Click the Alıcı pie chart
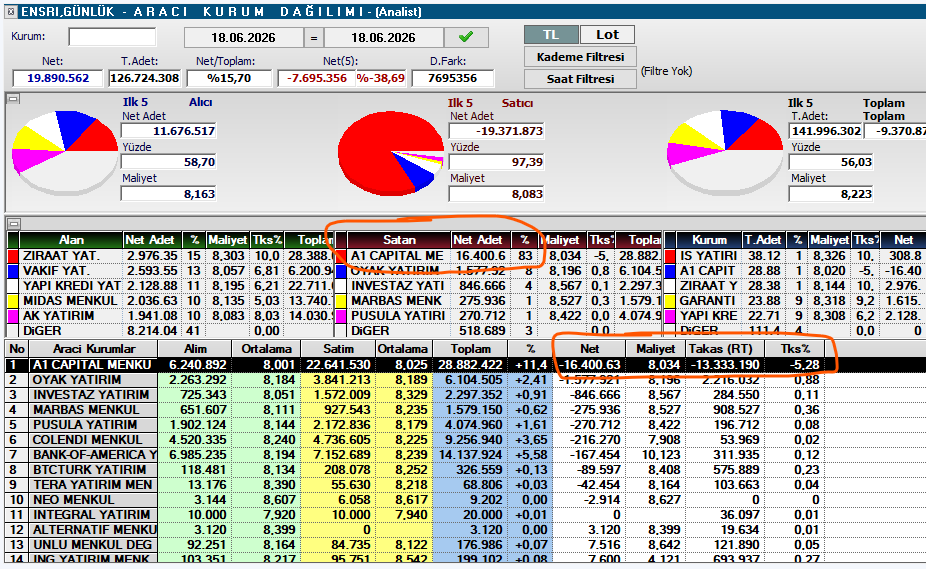The height and width of the screenshot is (569, 926). [64, 151]
